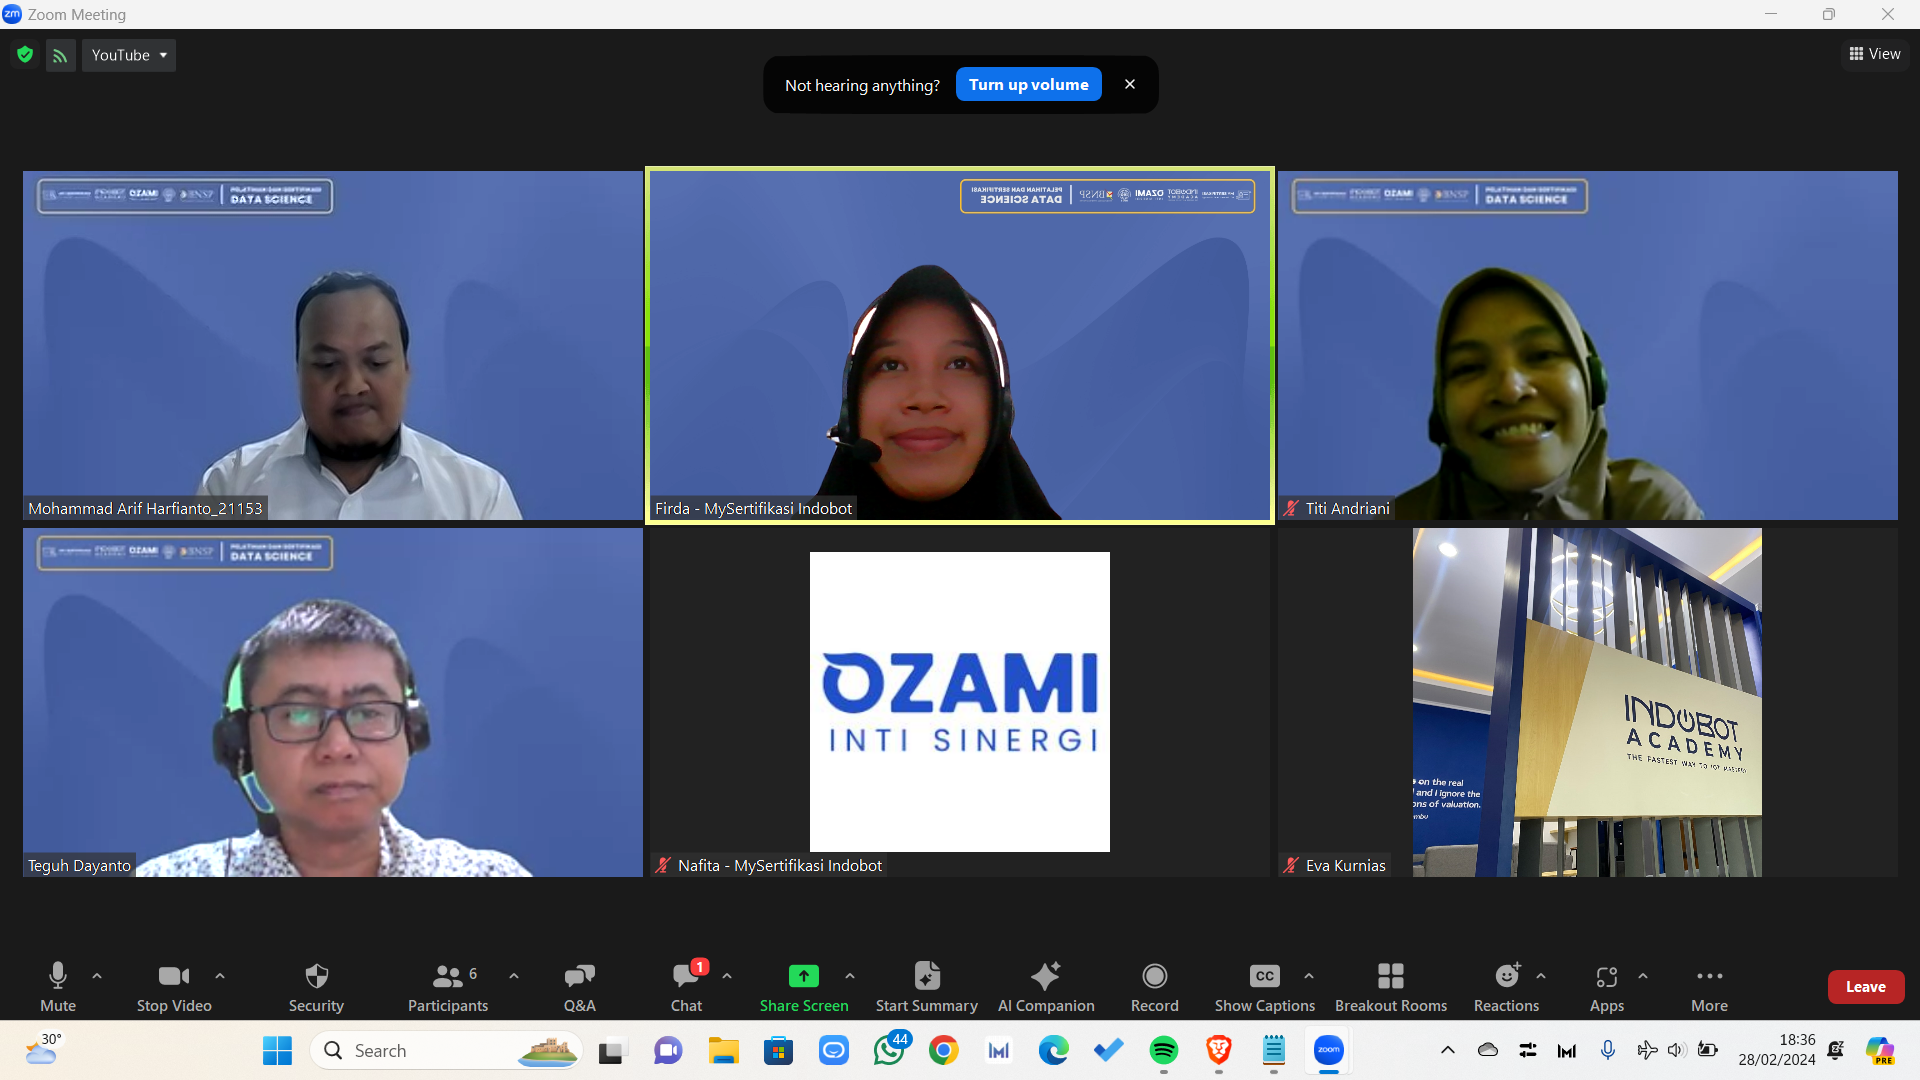Viewport: 1920px width, 1080px height.
Task: Open the More menu
Action: pyautogui.click(x=1709, y=987)
